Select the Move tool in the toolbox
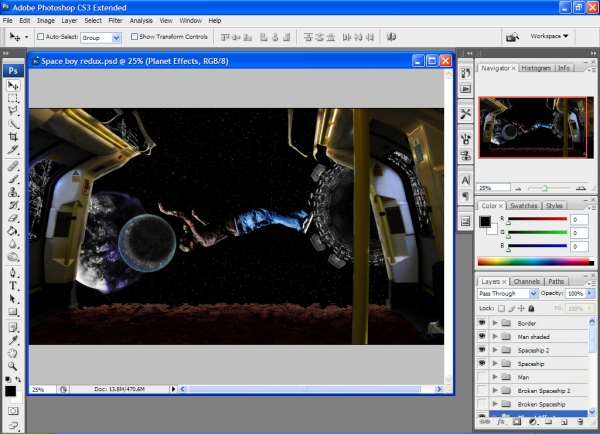Viewport: 600px width, 434px height. [x=13, y=85]
